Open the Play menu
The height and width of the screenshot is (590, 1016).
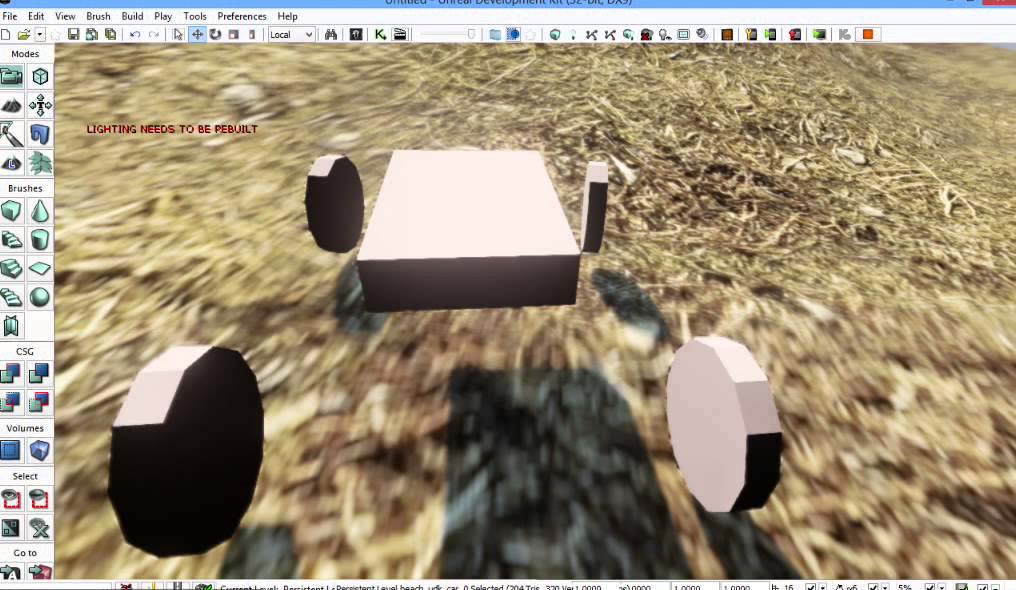tap(163, 16)
